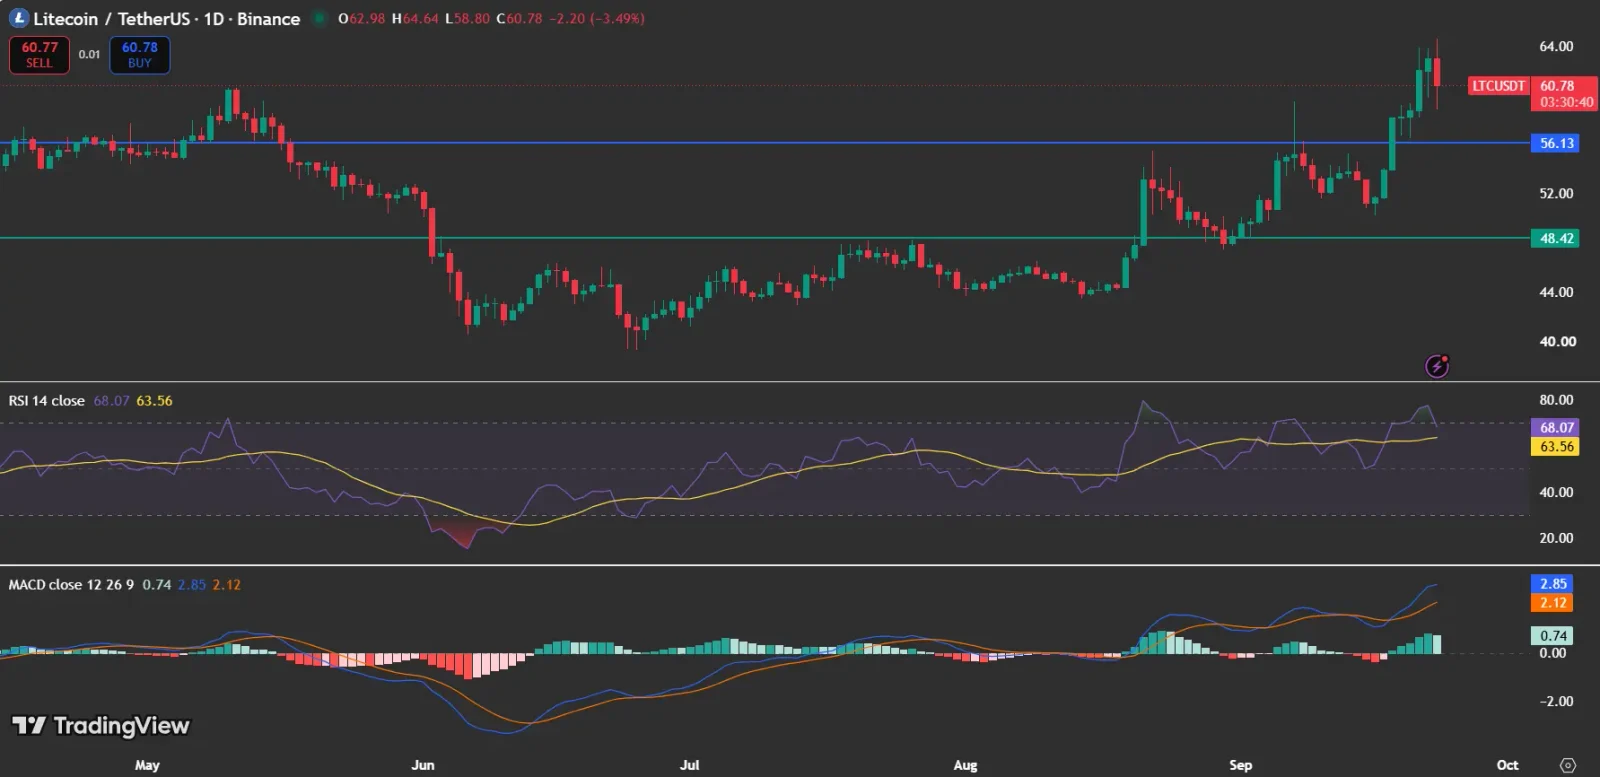Click the May label on time axis

[147, 765]
